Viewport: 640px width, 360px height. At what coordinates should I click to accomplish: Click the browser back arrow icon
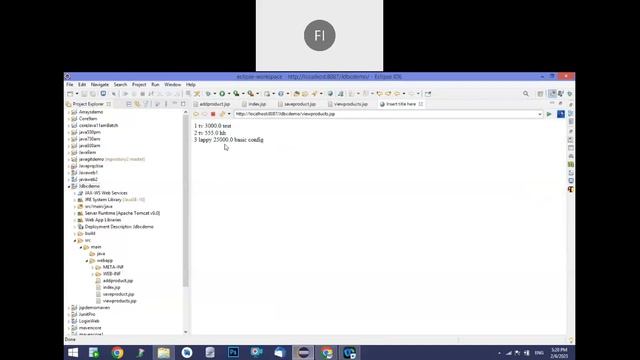[x=196, y=114]
